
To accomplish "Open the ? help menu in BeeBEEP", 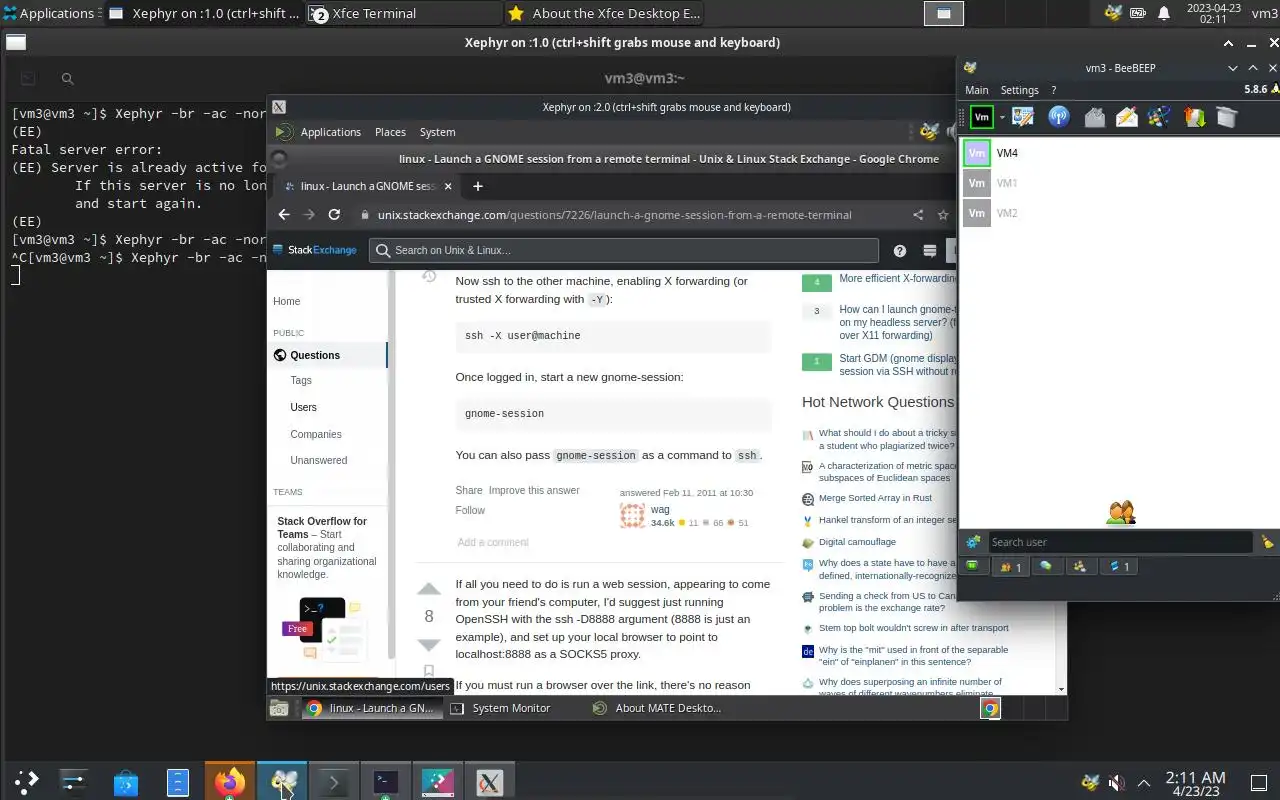I will (x=1053, y=90).
